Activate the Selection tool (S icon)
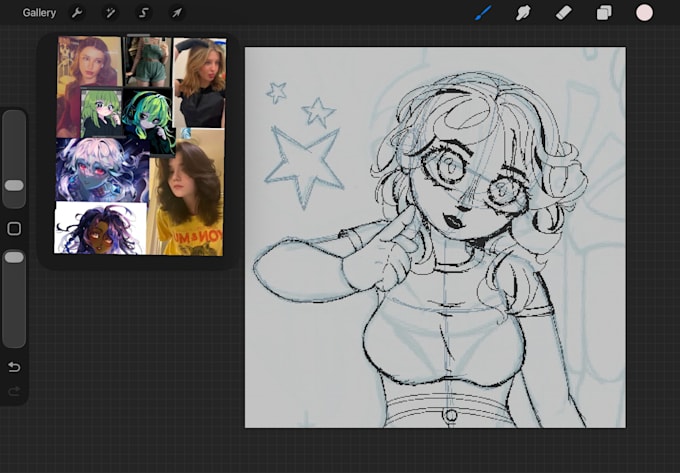The width and height of the screenshot is (680, 473). (143, 13)
